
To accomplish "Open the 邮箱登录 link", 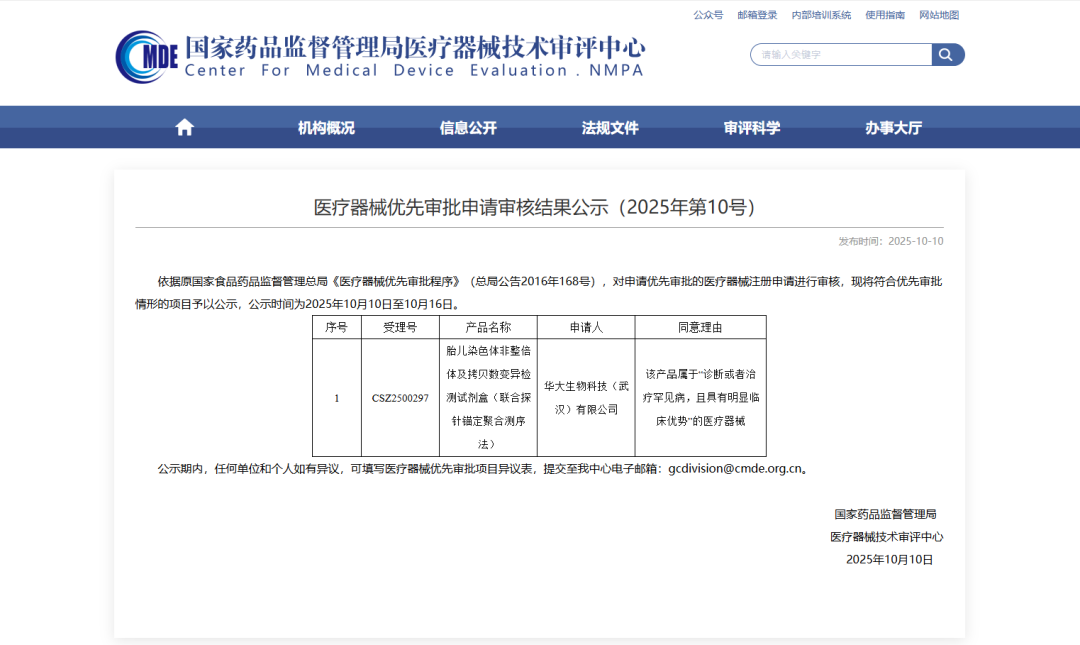I will 757,15.
